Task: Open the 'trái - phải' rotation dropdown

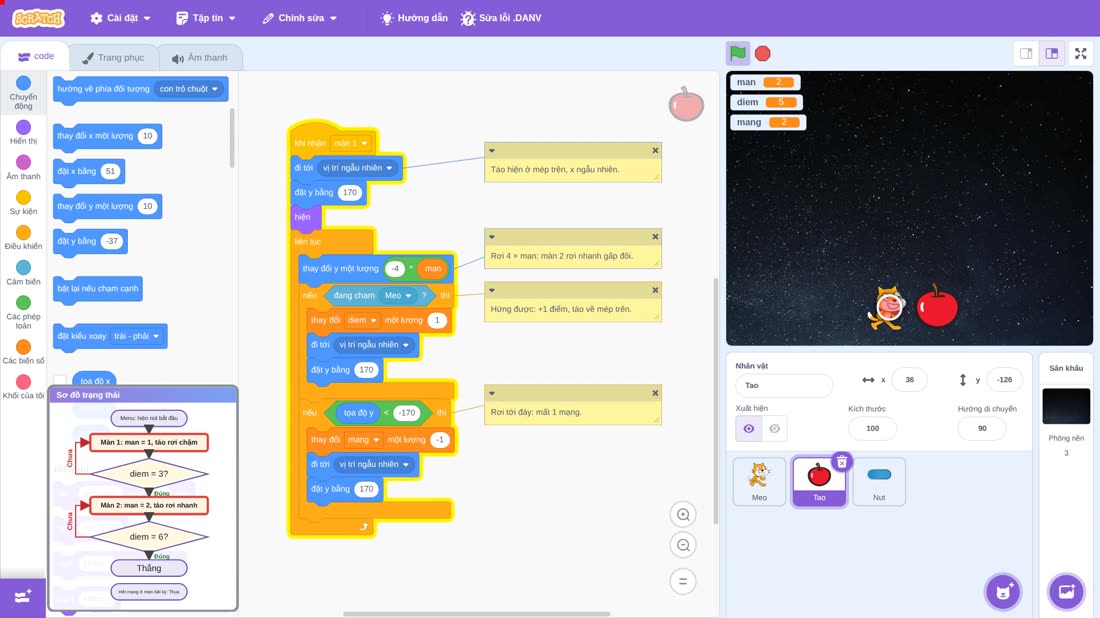Action: 137,336
